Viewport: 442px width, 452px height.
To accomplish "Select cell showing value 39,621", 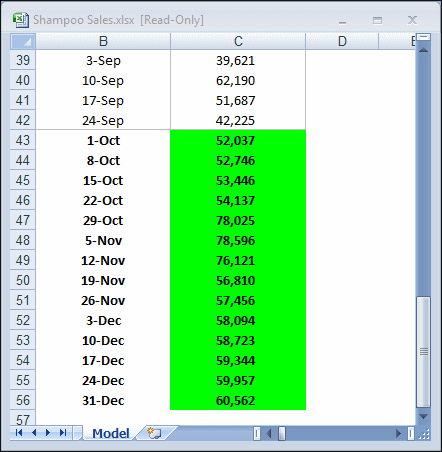I will 238,60.
